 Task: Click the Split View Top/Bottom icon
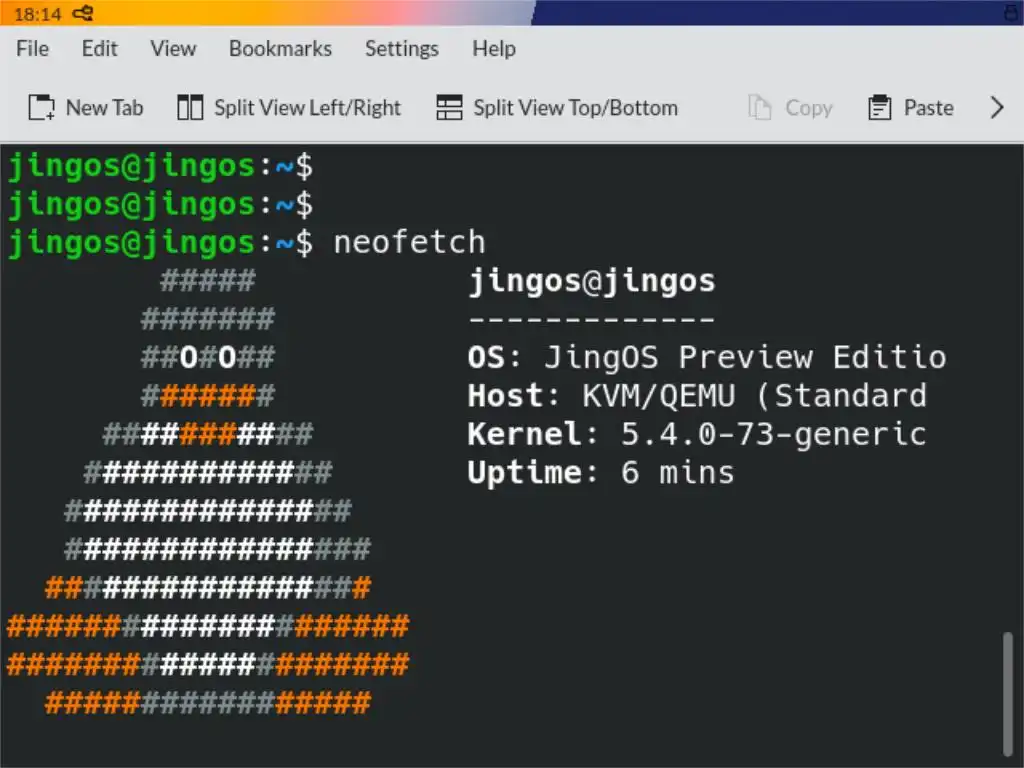pos(449,108)
